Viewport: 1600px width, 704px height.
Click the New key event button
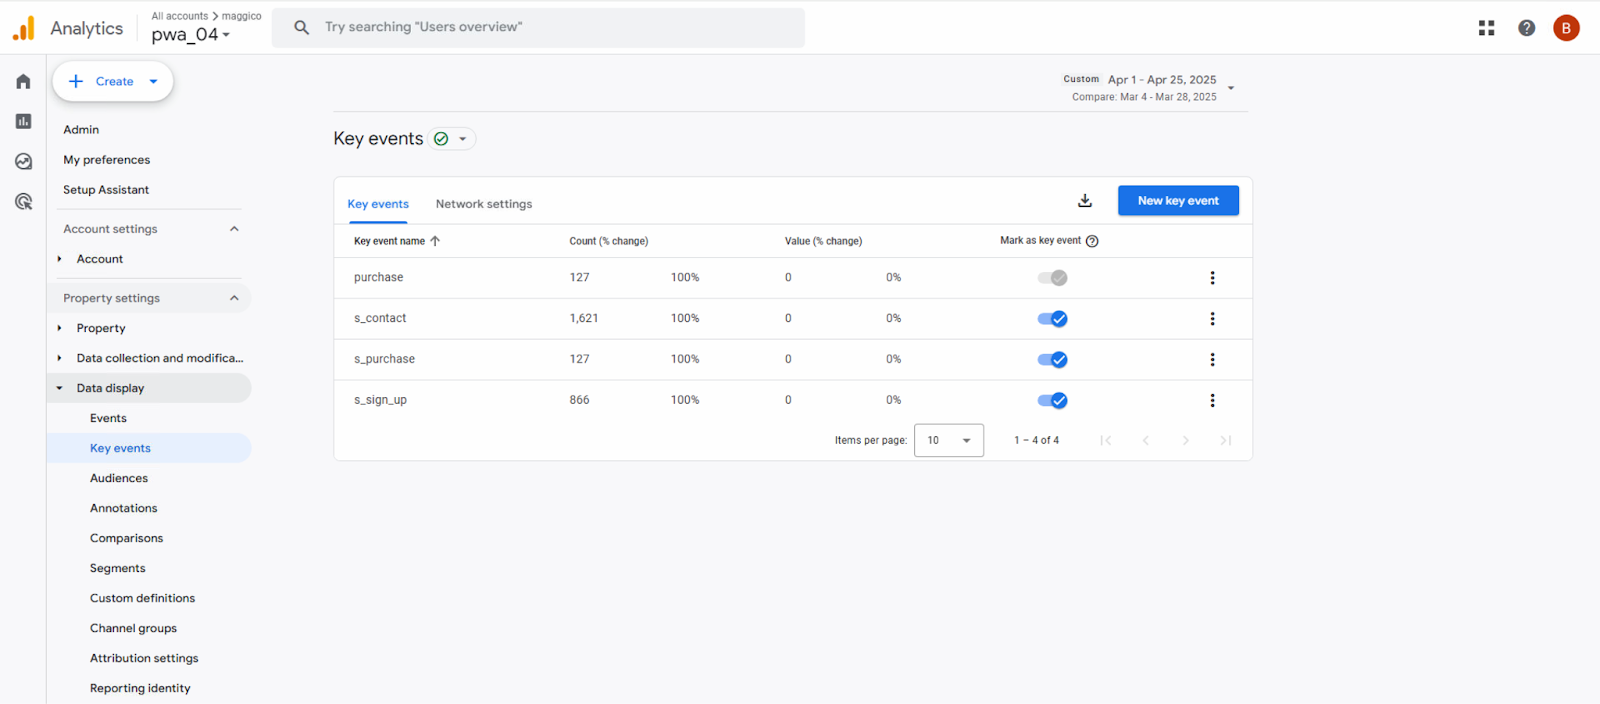(1178, 201)
